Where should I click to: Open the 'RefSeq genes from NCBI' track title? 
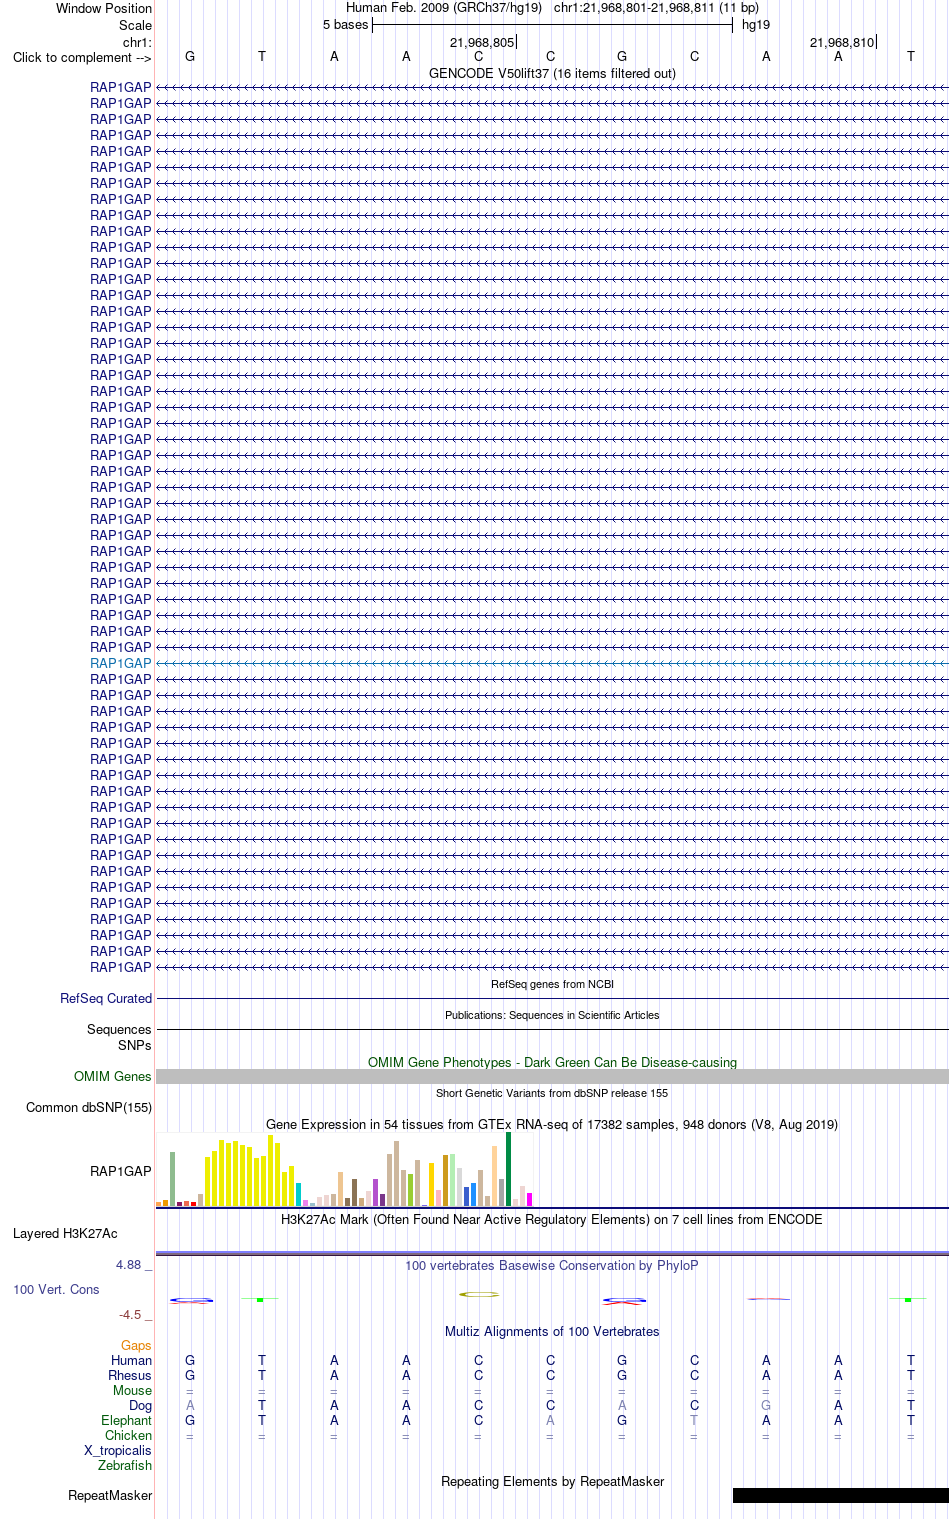(x=552, y=984)
